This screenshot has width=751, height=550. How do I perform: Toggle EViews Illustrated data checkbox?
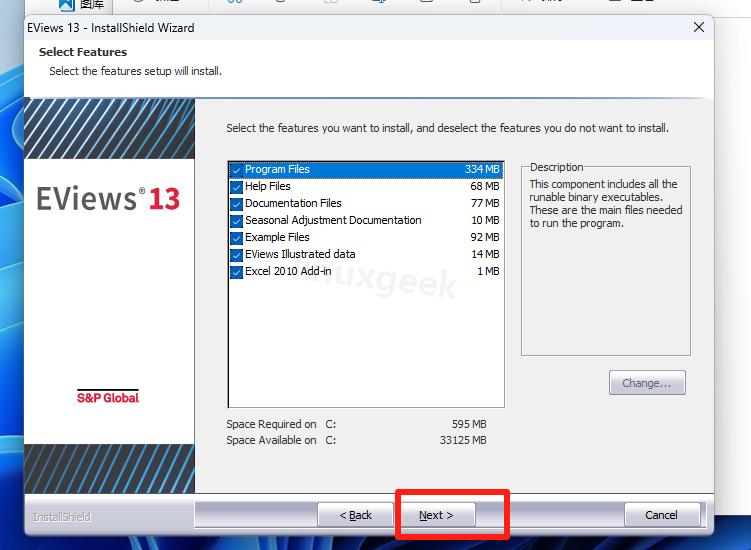(x=236, y=255)
